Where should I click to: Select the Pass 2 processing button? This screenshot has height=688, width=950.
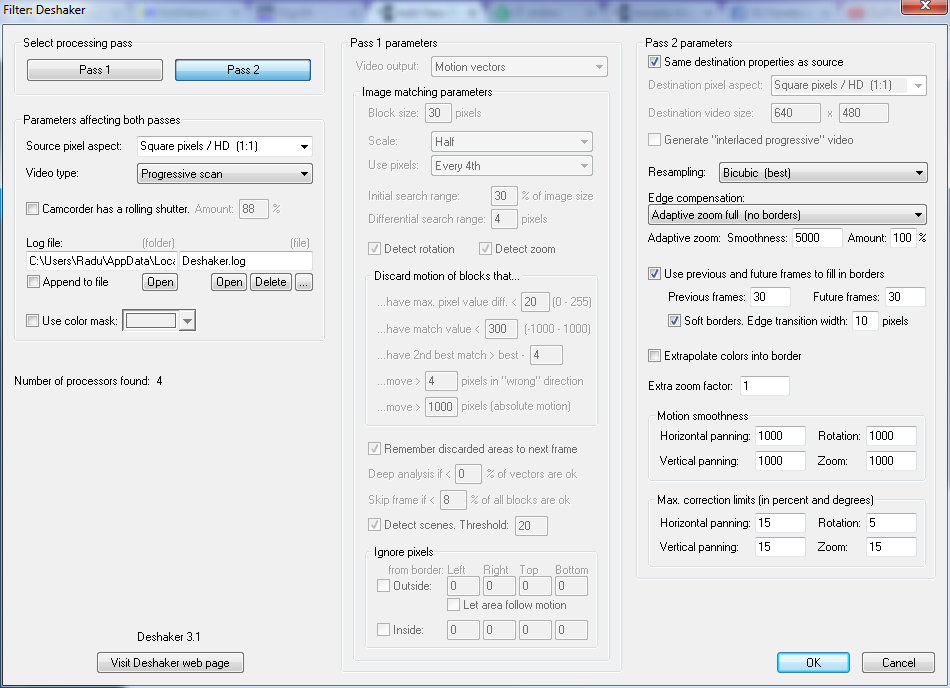pos(243,70)
